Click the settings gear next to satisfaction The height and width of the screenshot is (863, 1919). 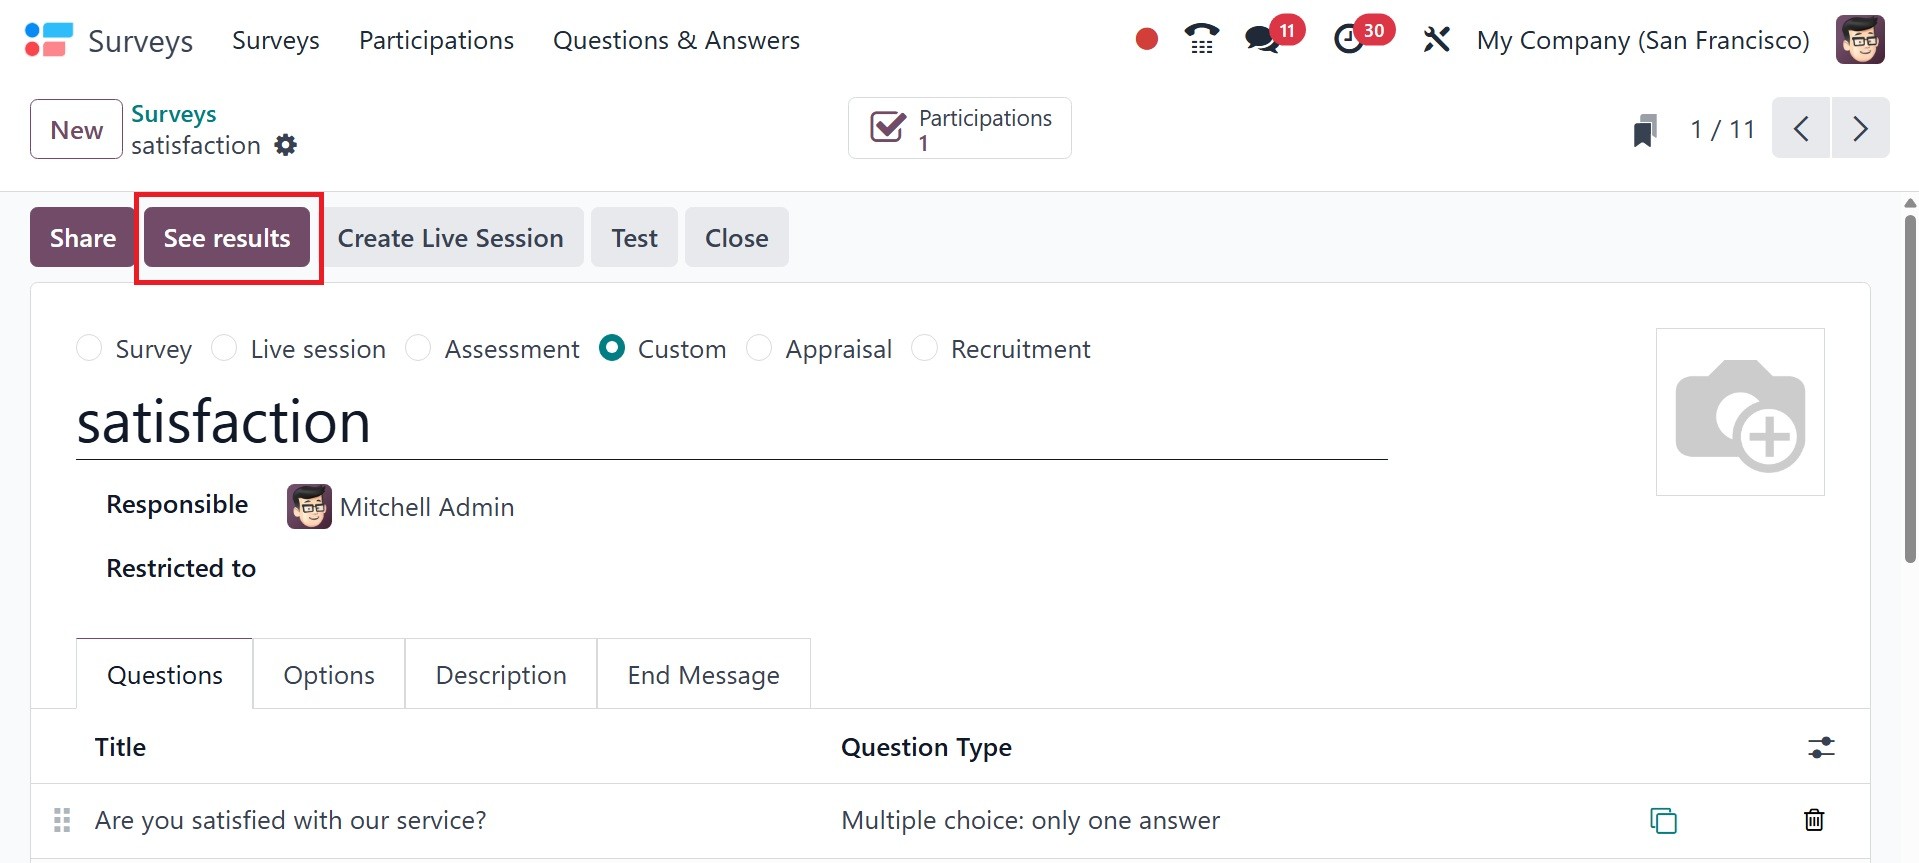coord(286,145)
